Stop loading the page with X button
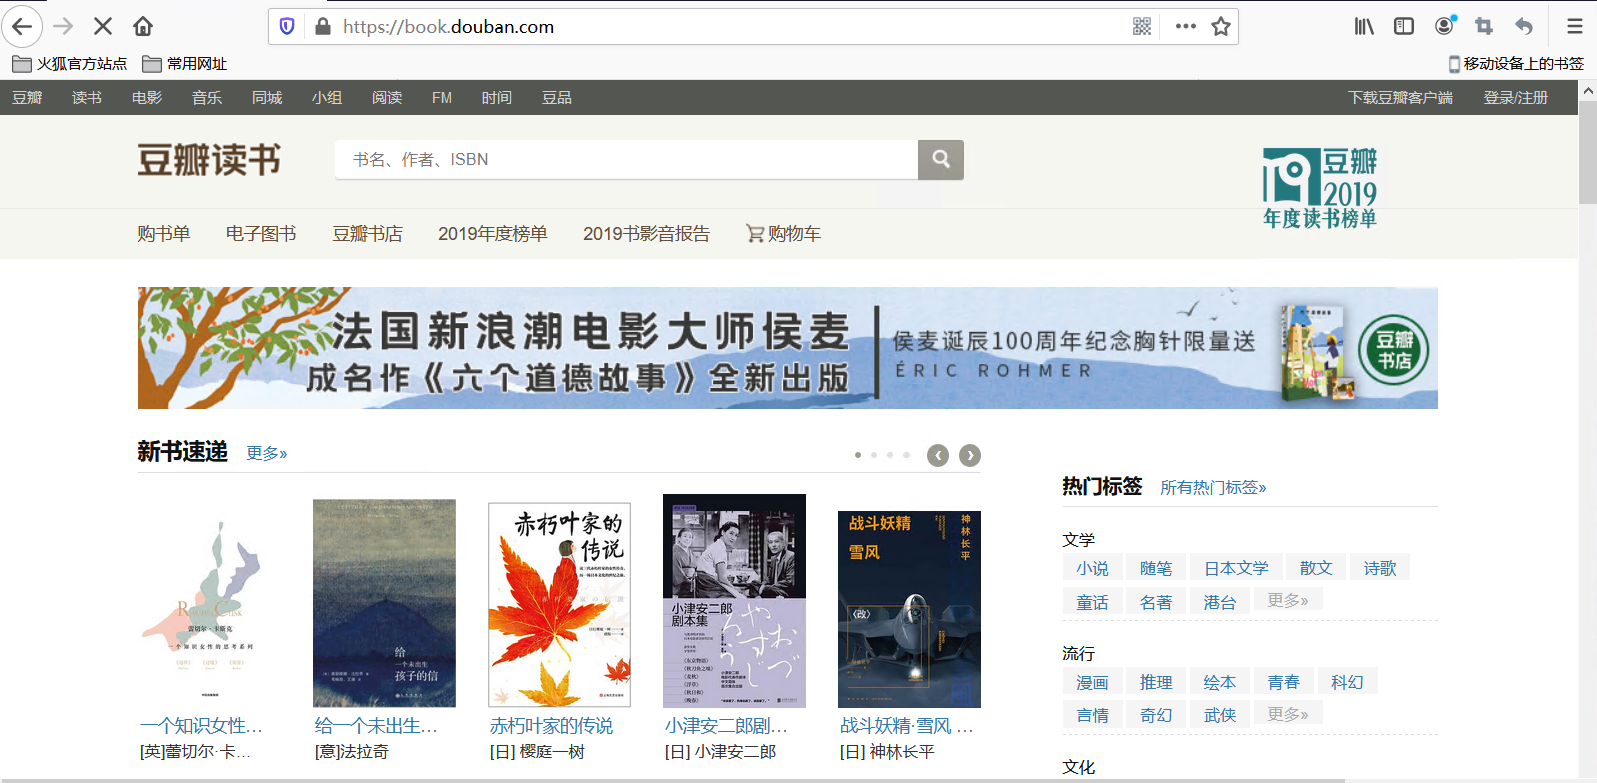 (103, 26)
